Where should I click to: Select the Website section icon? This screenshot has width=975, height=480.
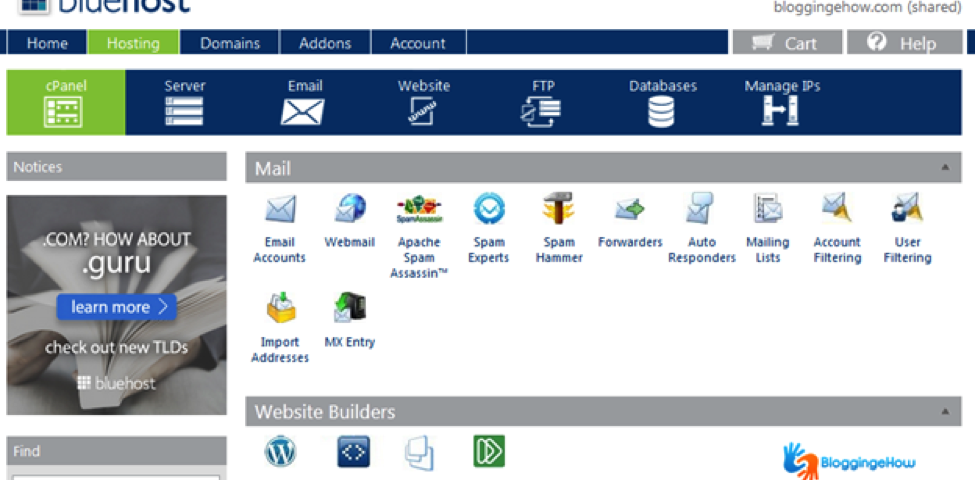(423, 112)
